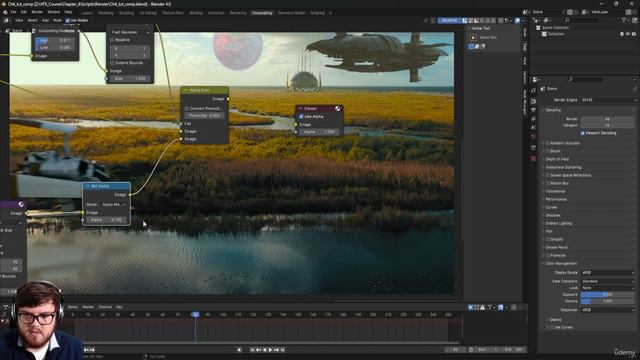Image resolution: width=640 pixels, height=360 pixels.
Task: Collapse the Active Tool panel
Action: pos(469,29)
